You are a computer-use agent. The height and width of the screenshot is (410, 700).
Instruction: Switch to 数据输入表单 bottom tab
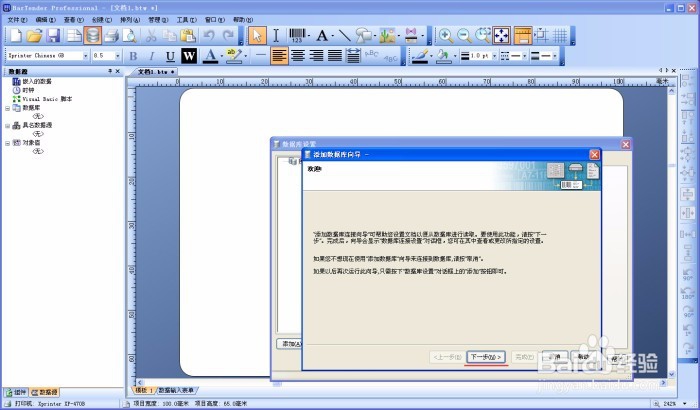tap(176, 390)
